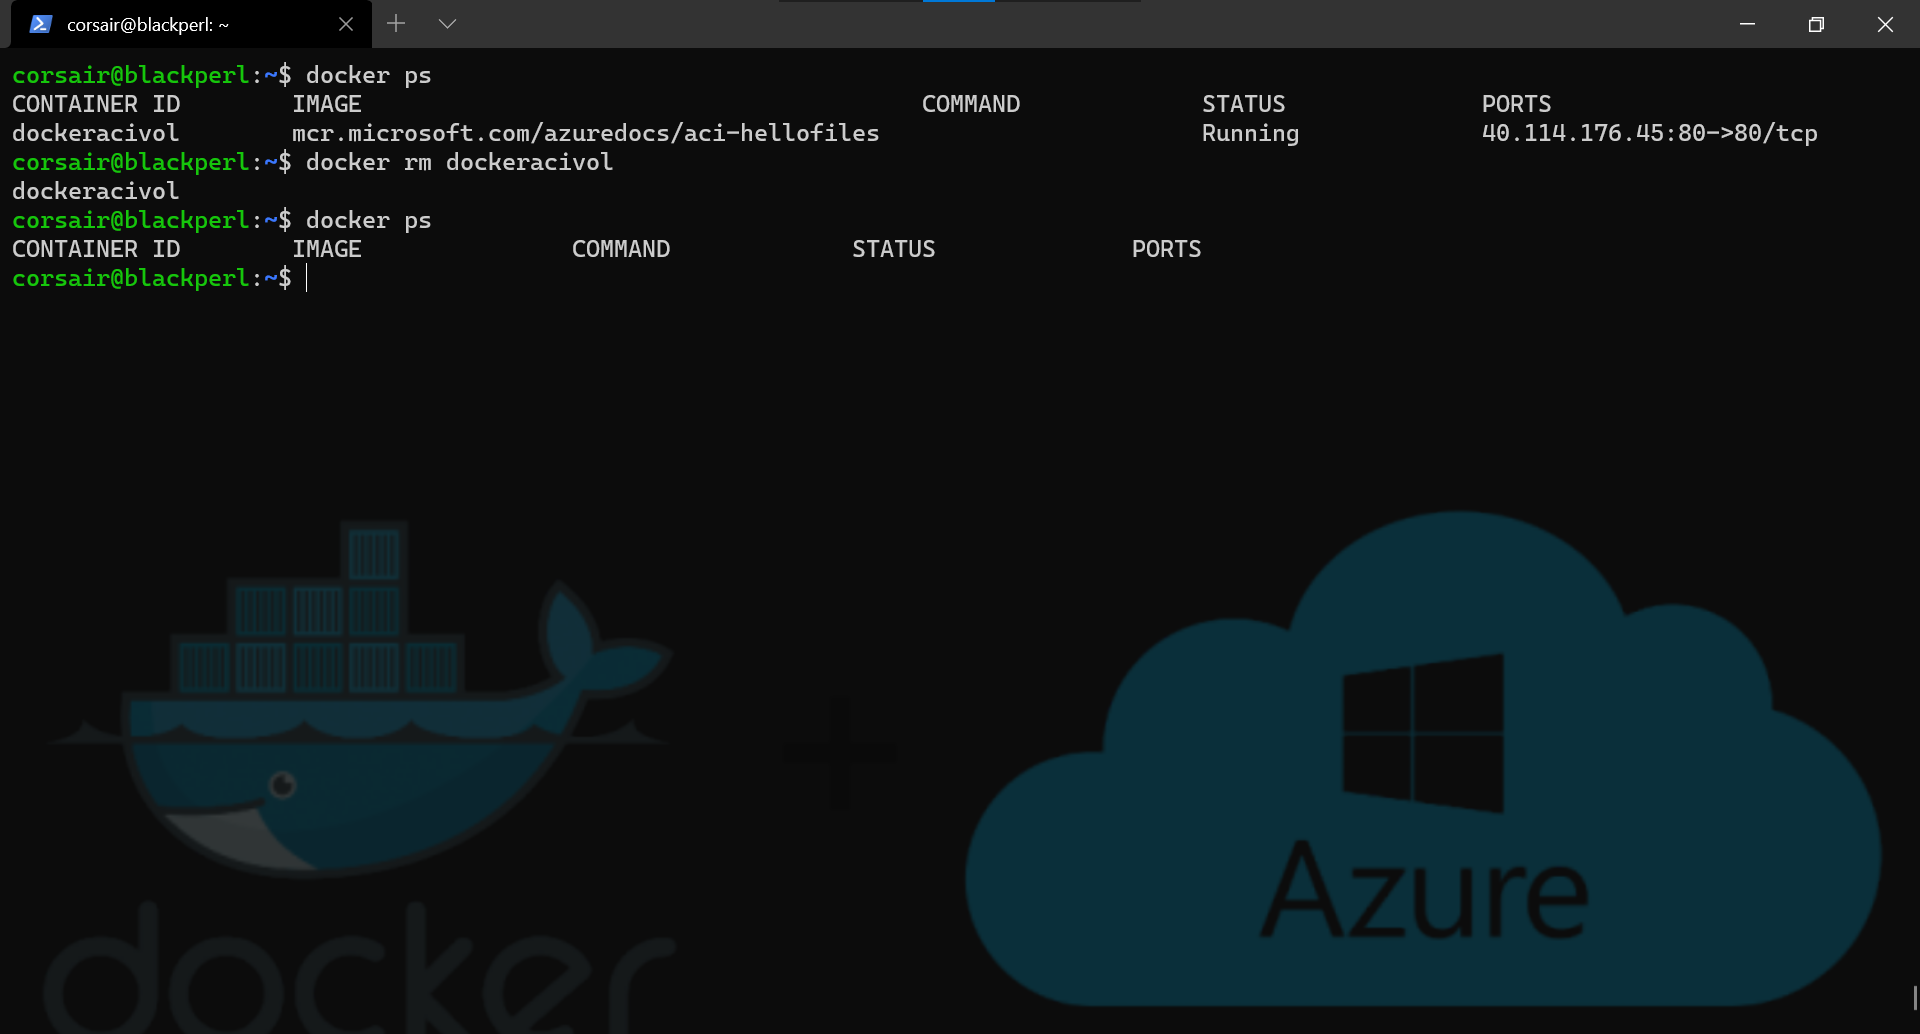Click the 'Running' status text
This screenshot has height=1034, width=1920.
[x=1250, y=133]
